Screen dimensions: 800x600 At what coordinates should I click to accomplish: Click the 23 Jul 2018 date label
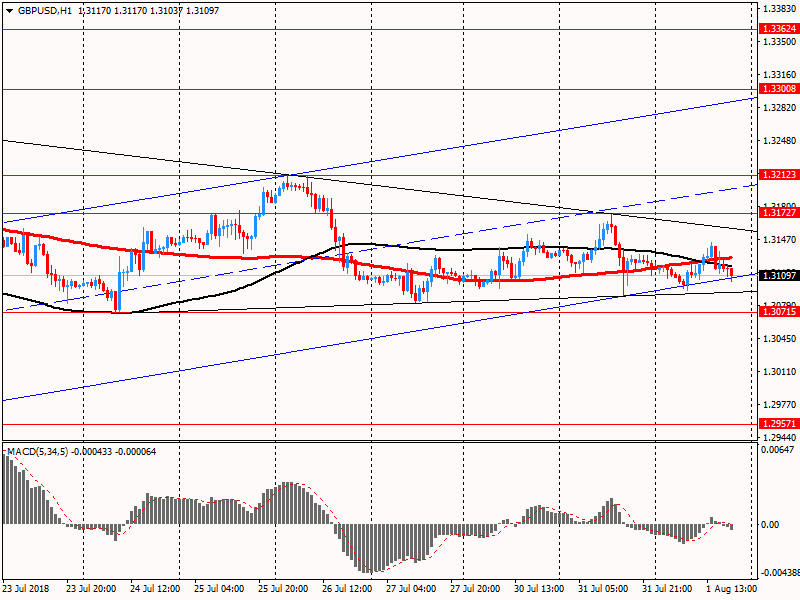tap(26, 589)
